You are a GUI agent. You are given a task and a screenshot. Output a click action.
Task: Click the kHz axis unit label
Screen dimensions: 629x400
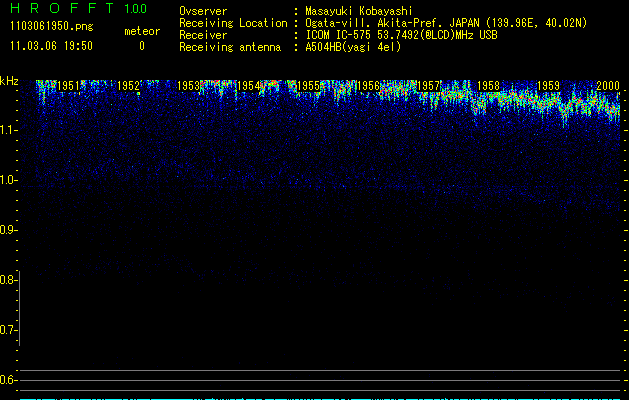coord(9,81)
